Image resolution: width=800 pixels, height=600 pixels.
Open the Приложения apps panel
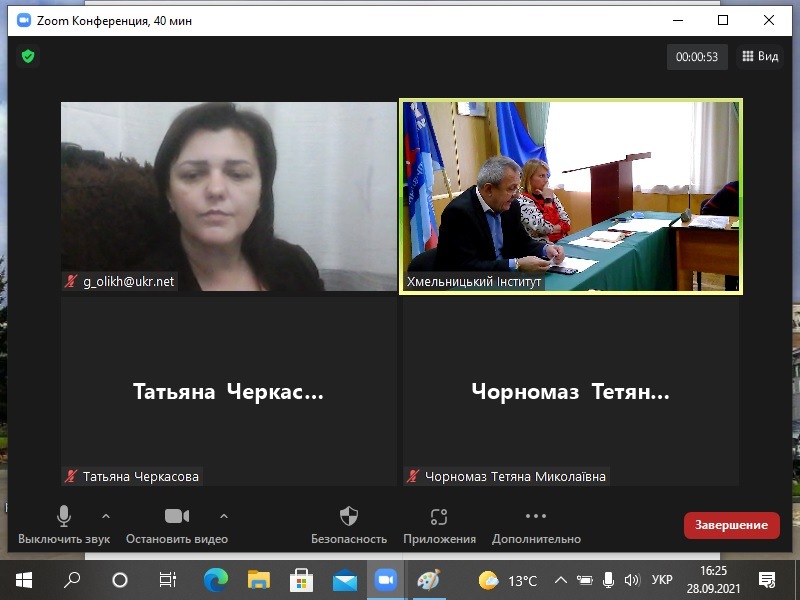[439, 525]
